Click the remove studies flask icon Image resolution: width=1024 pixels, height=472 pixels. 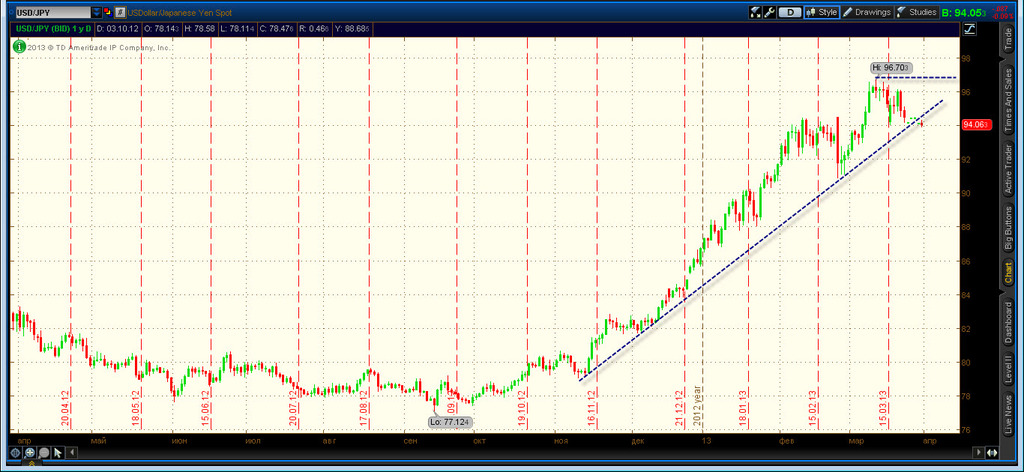(756, 12)
